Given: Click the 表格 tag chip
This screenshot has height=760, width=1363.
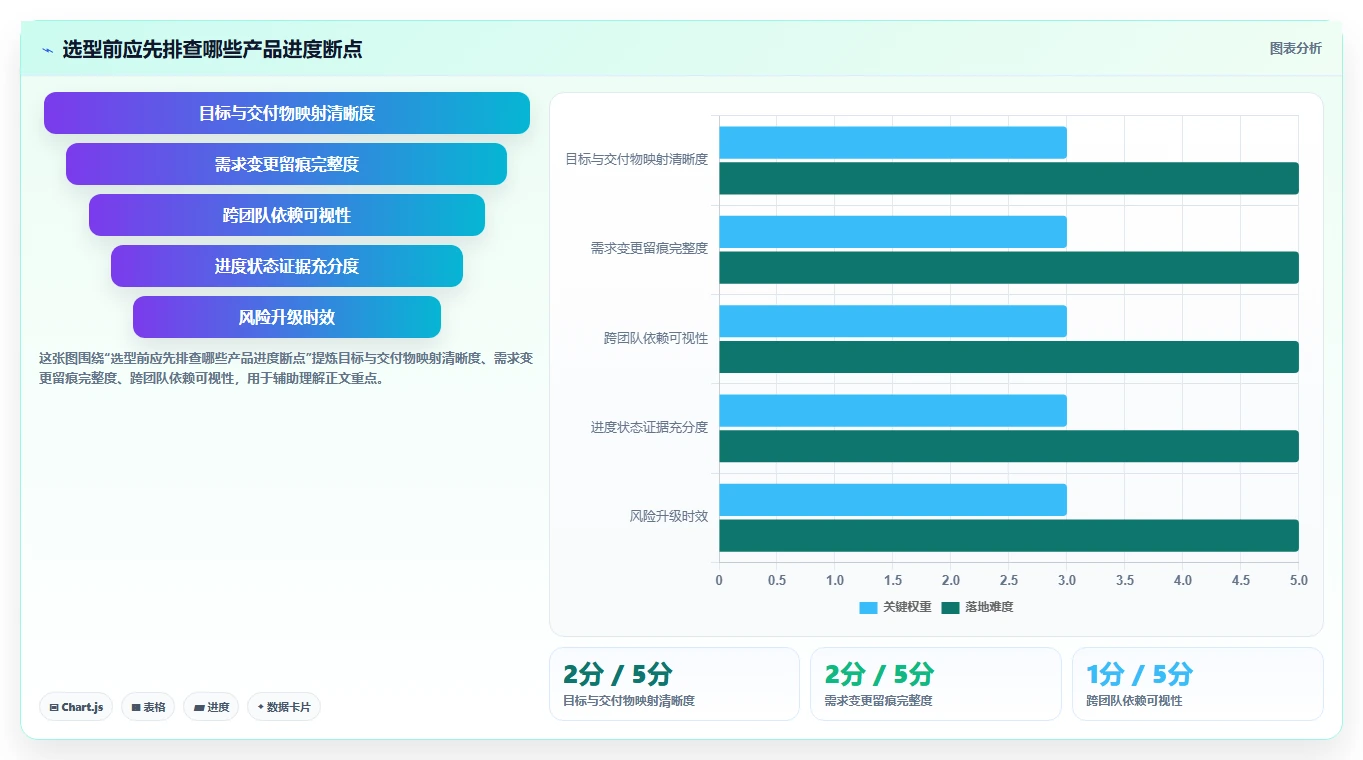Looking at the screenshot, I should click(148, 707).
